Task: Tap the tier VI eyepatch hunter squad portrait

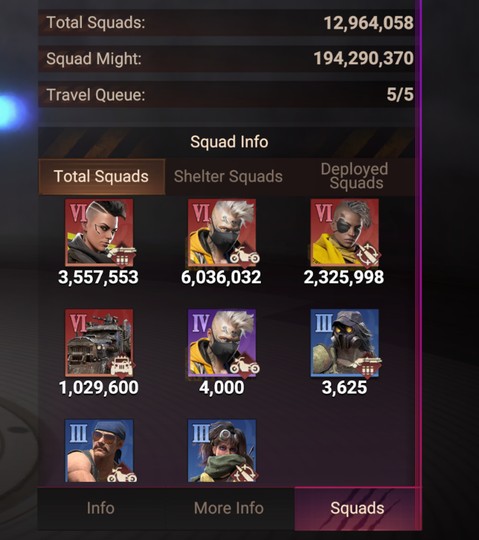Action: 345,233
